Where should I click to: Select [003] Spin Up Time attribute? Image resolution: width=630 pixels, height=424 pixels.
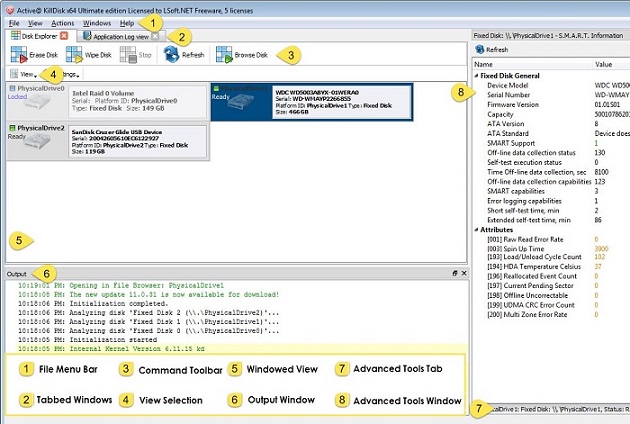(551, 249)
